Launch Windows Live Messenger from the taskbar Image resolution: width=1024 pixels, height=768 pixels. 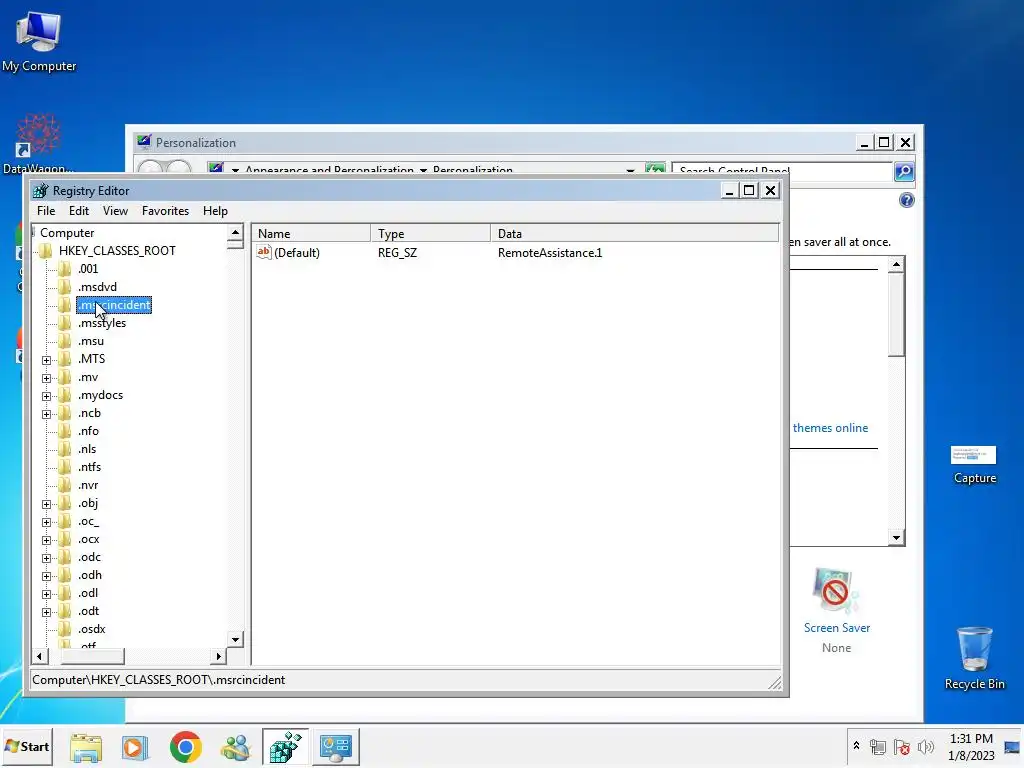pos(236,747)
